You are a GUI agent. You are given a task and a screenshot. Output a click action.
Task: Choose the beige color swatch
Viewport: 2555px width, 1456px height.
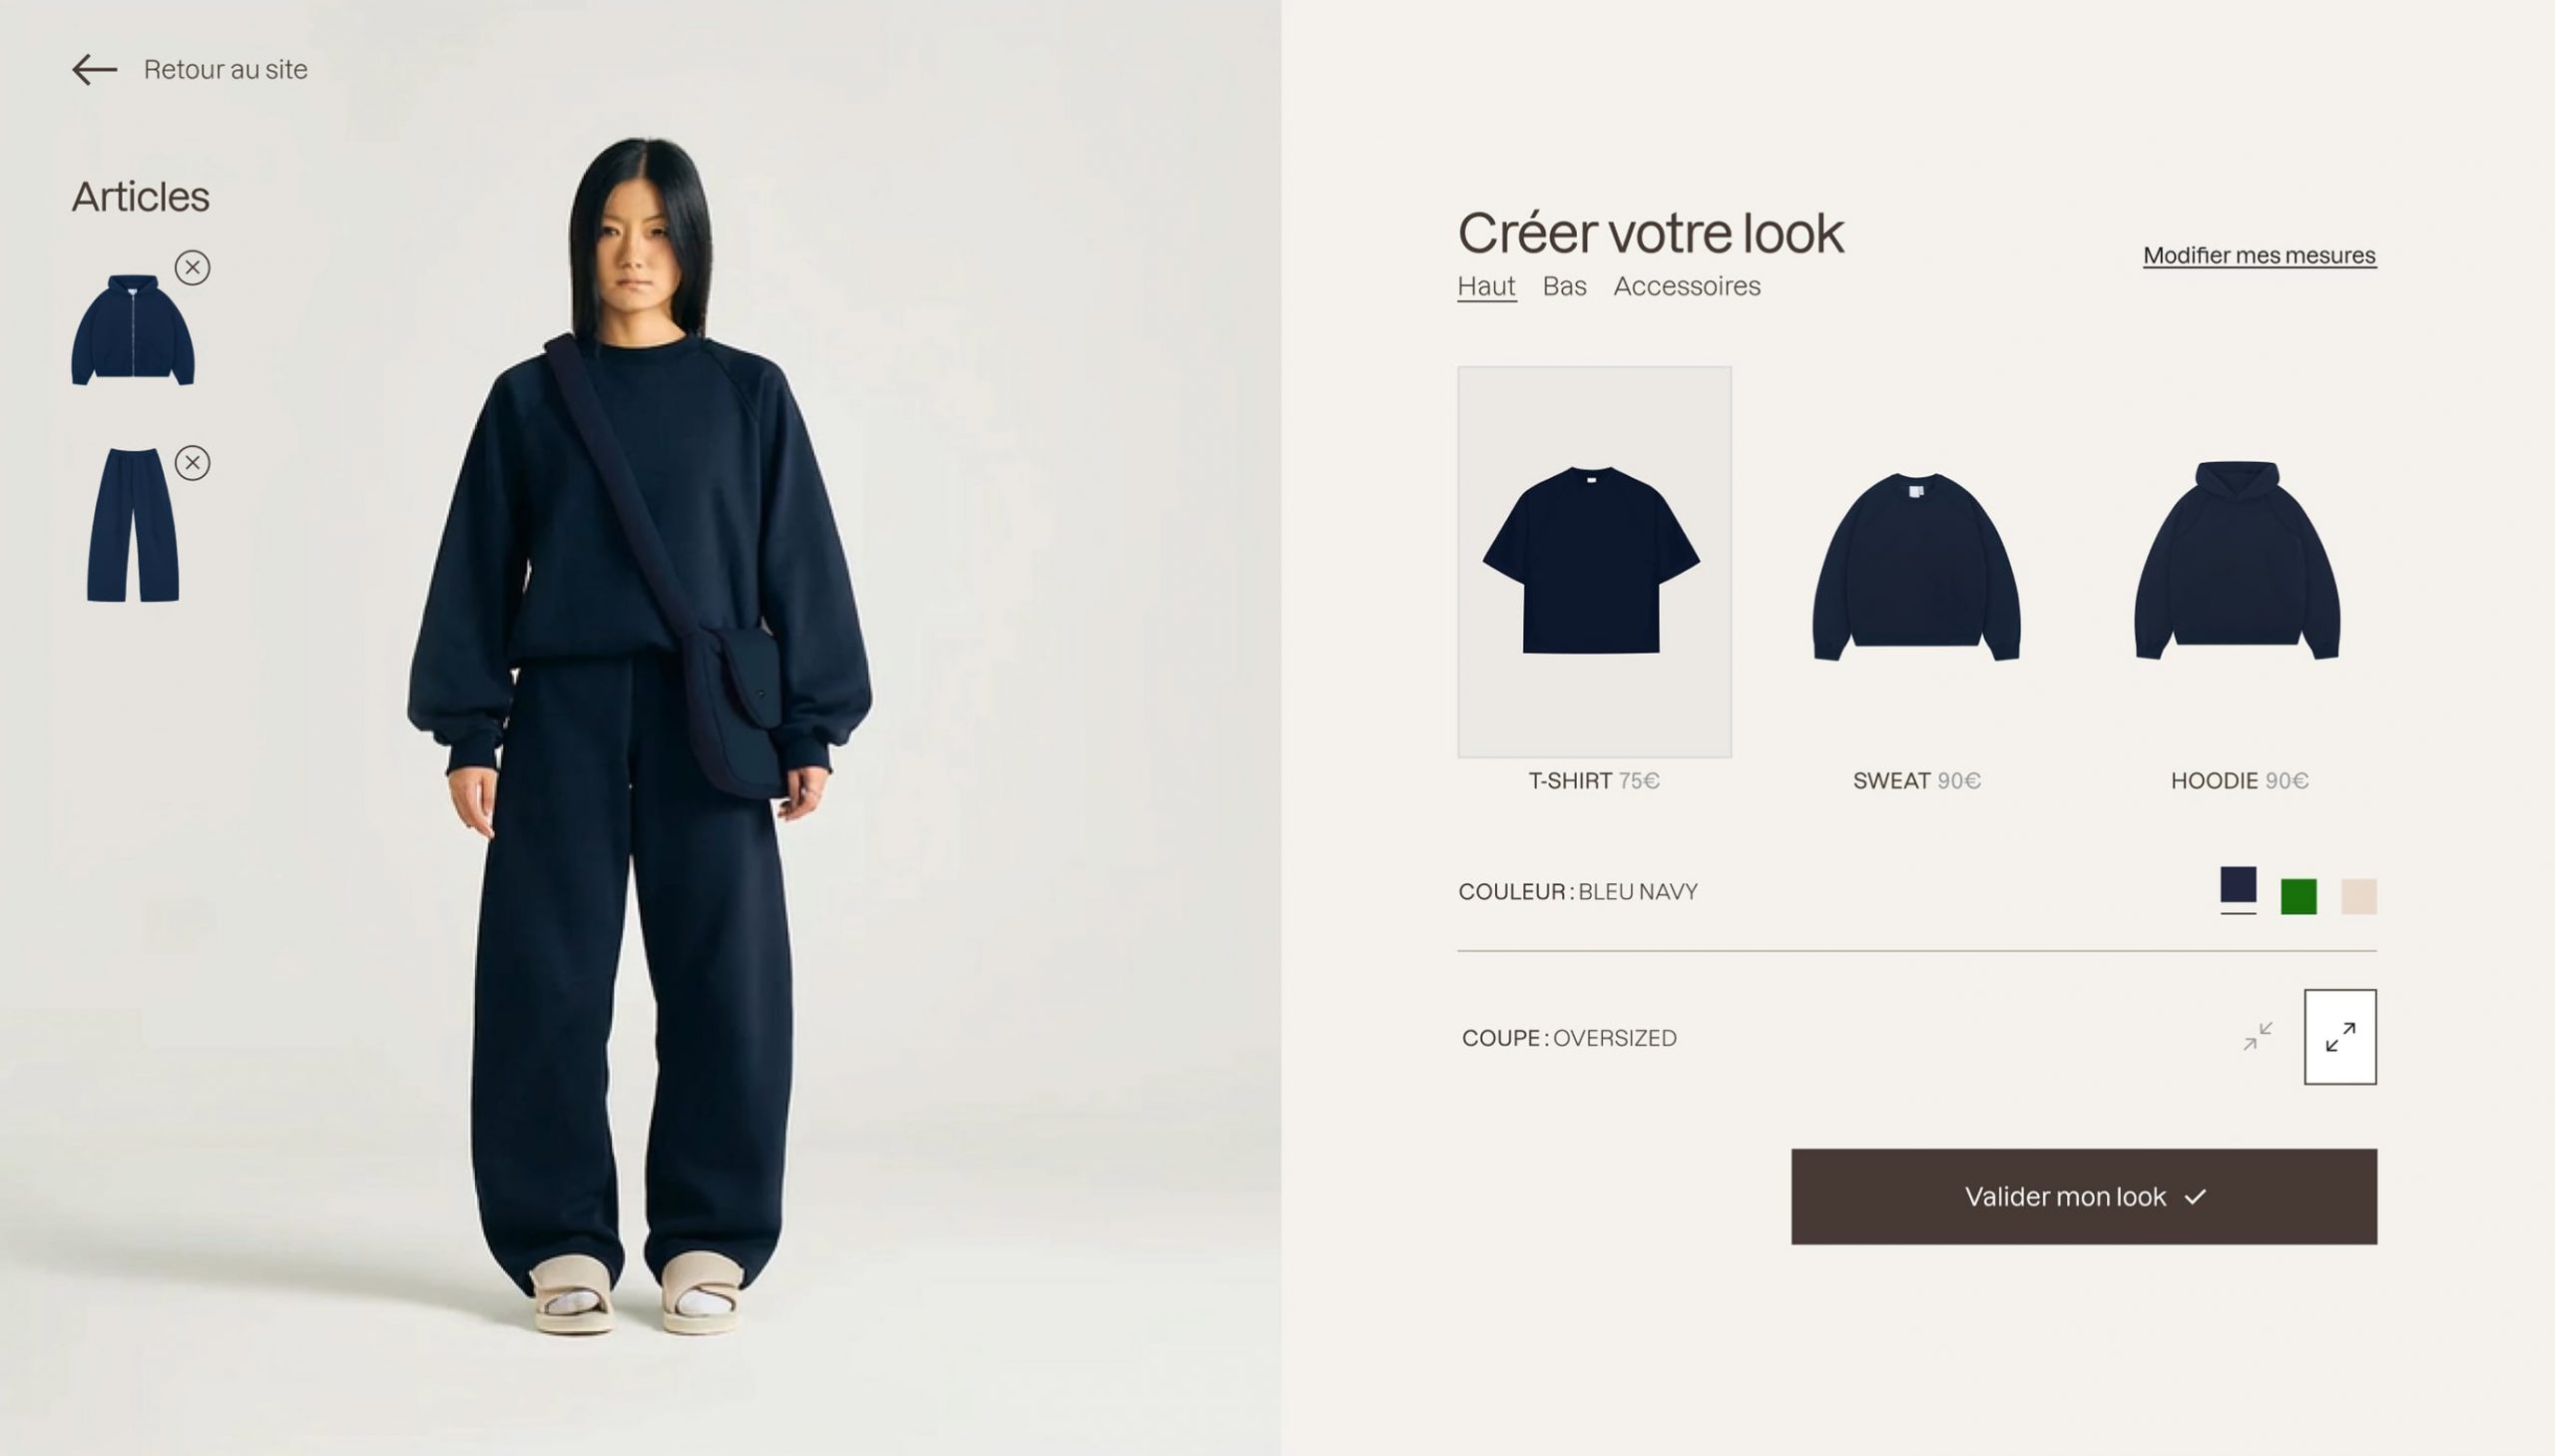tap(2359, 896)
